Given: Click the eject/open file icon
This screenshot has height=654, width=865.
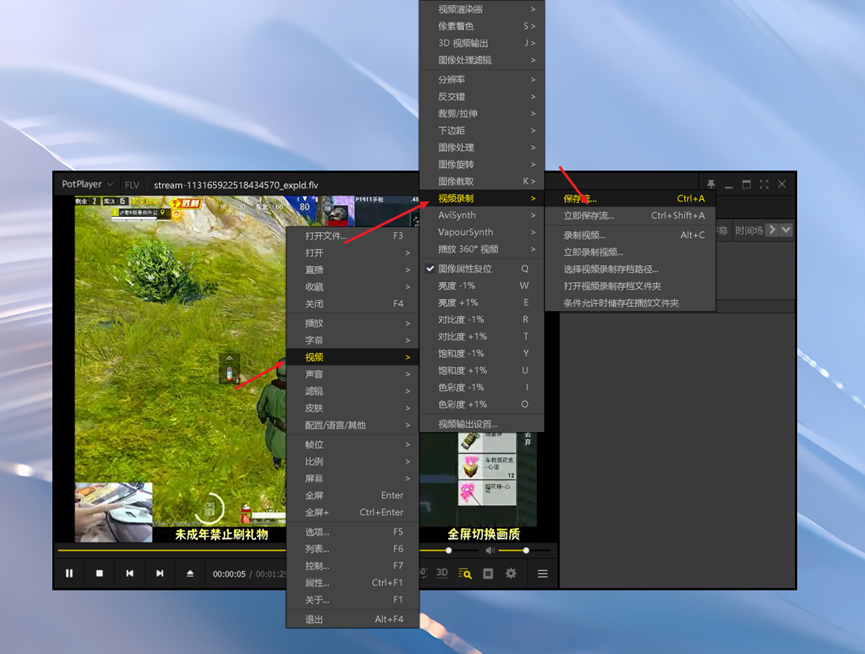Looking at the screenshot, I should 190,573.
